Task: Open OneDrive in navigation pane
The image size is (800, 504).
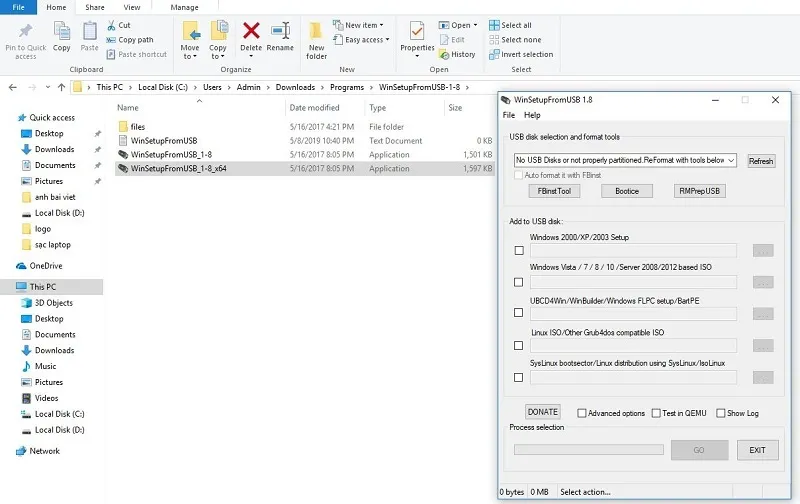Action: pyautogui.click(x=40, y=266)
